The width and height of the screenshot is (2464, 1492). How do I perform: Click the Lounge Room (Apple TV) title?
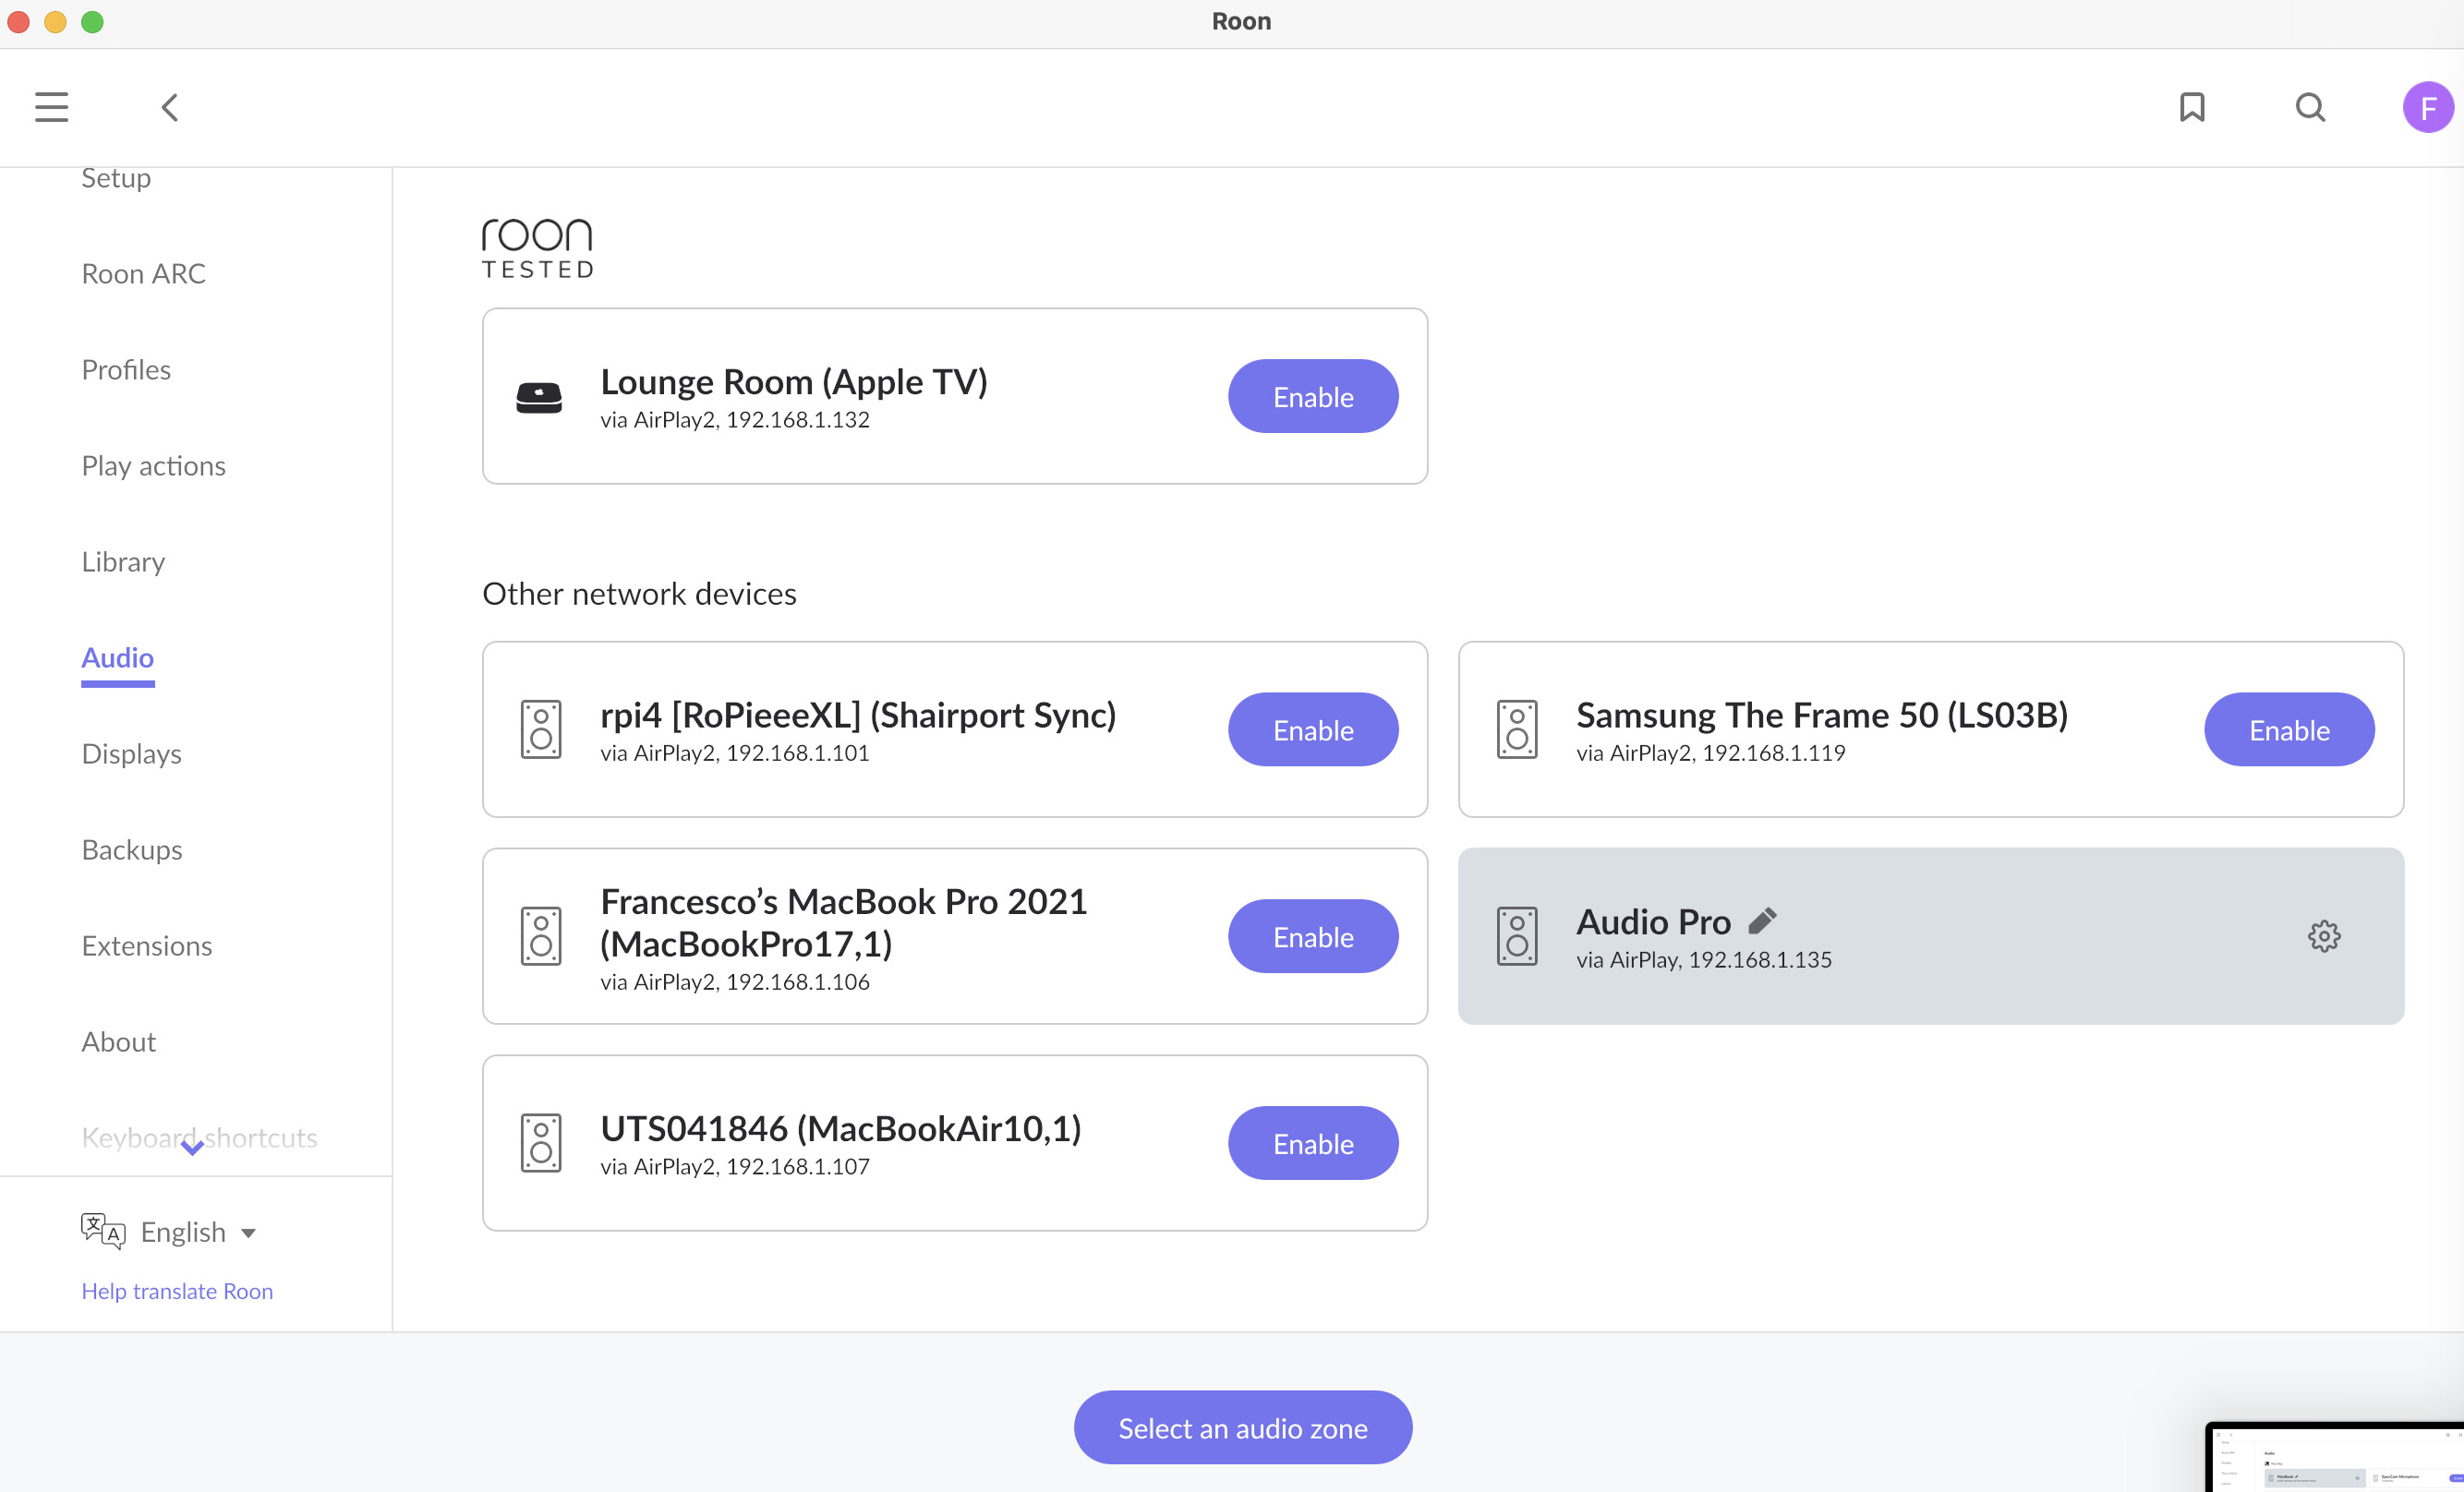794,382
